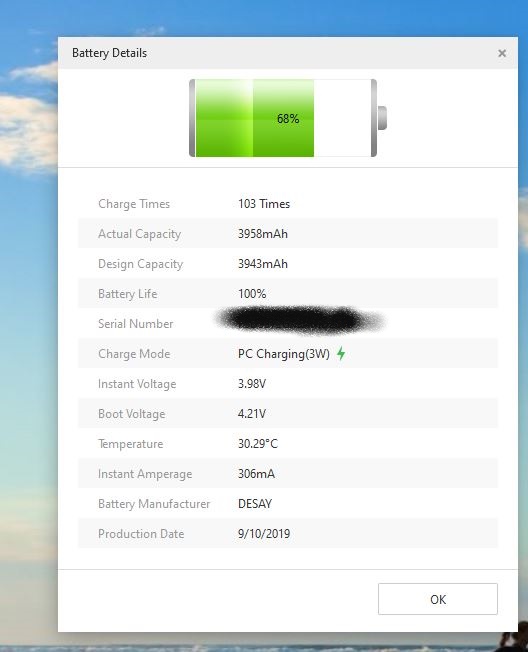Select the '3.98V' instant voltage value

252,384
